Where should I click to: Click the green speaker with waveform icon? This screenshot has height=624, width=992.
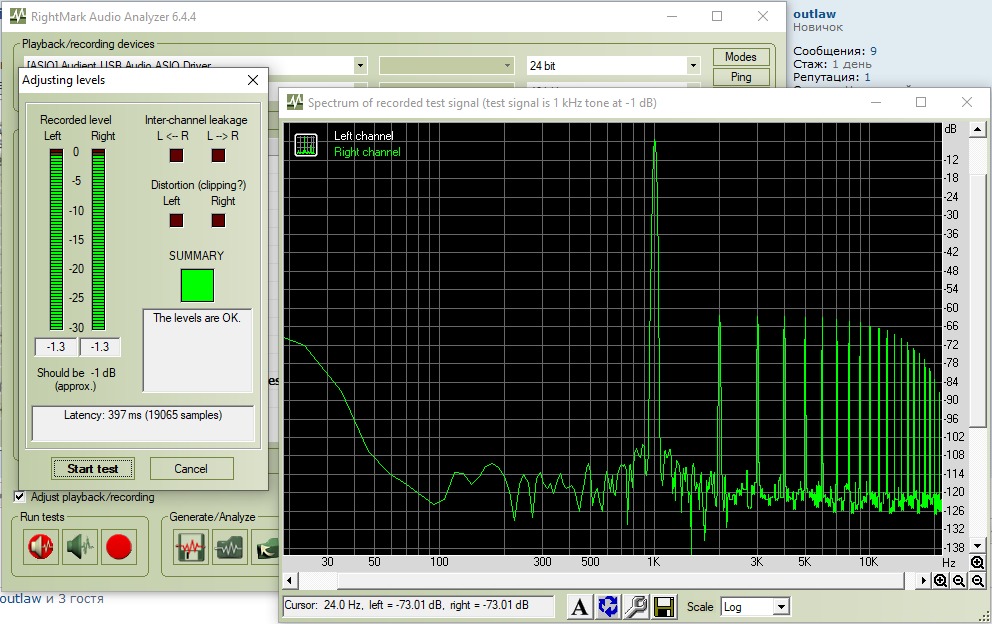pyautogui.click(x=80, y=547)
